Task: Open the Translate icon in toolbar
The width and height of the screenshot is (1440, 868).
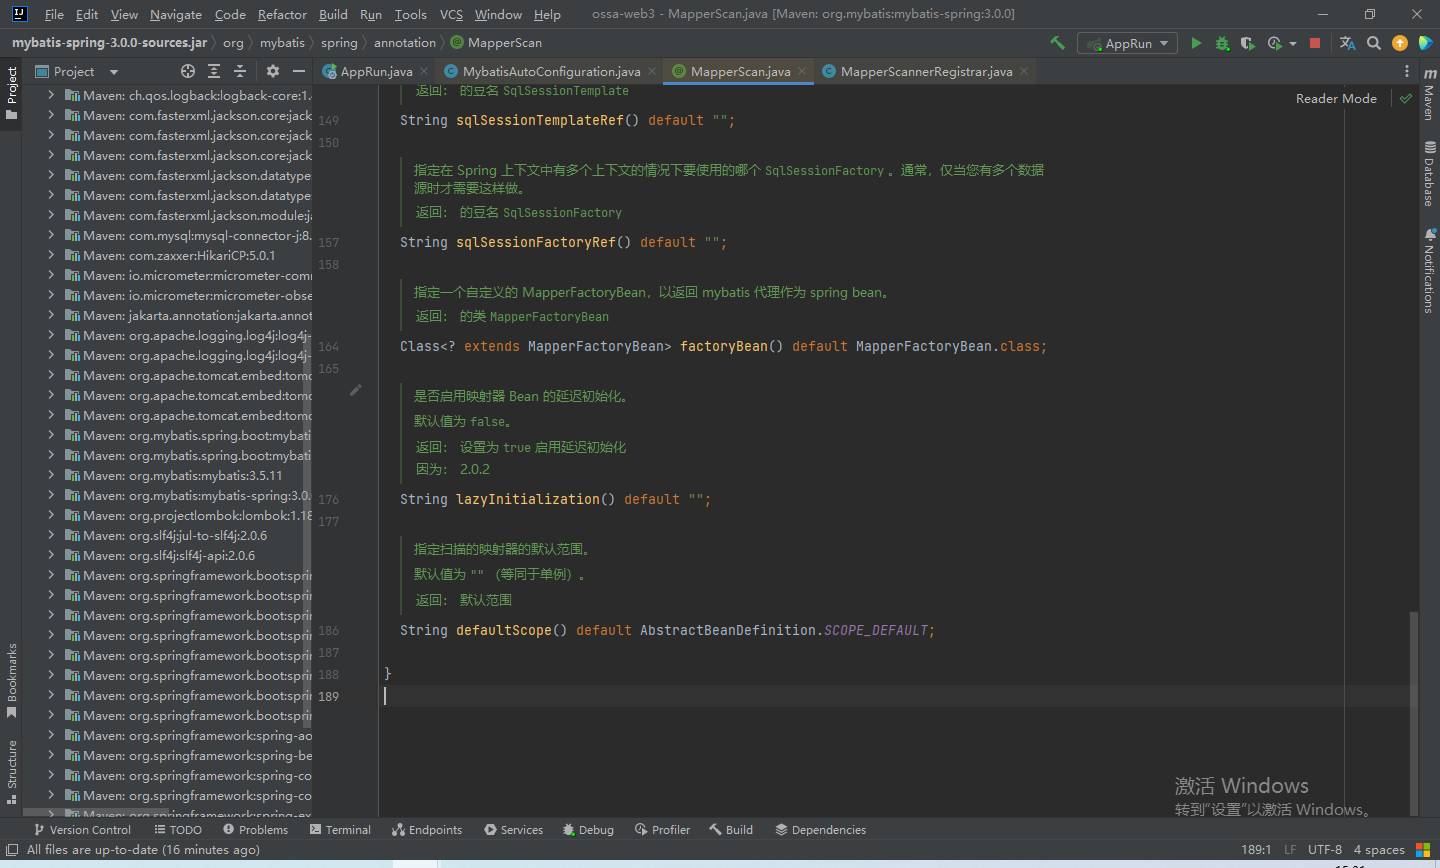Action: (x=1347, y=43)
